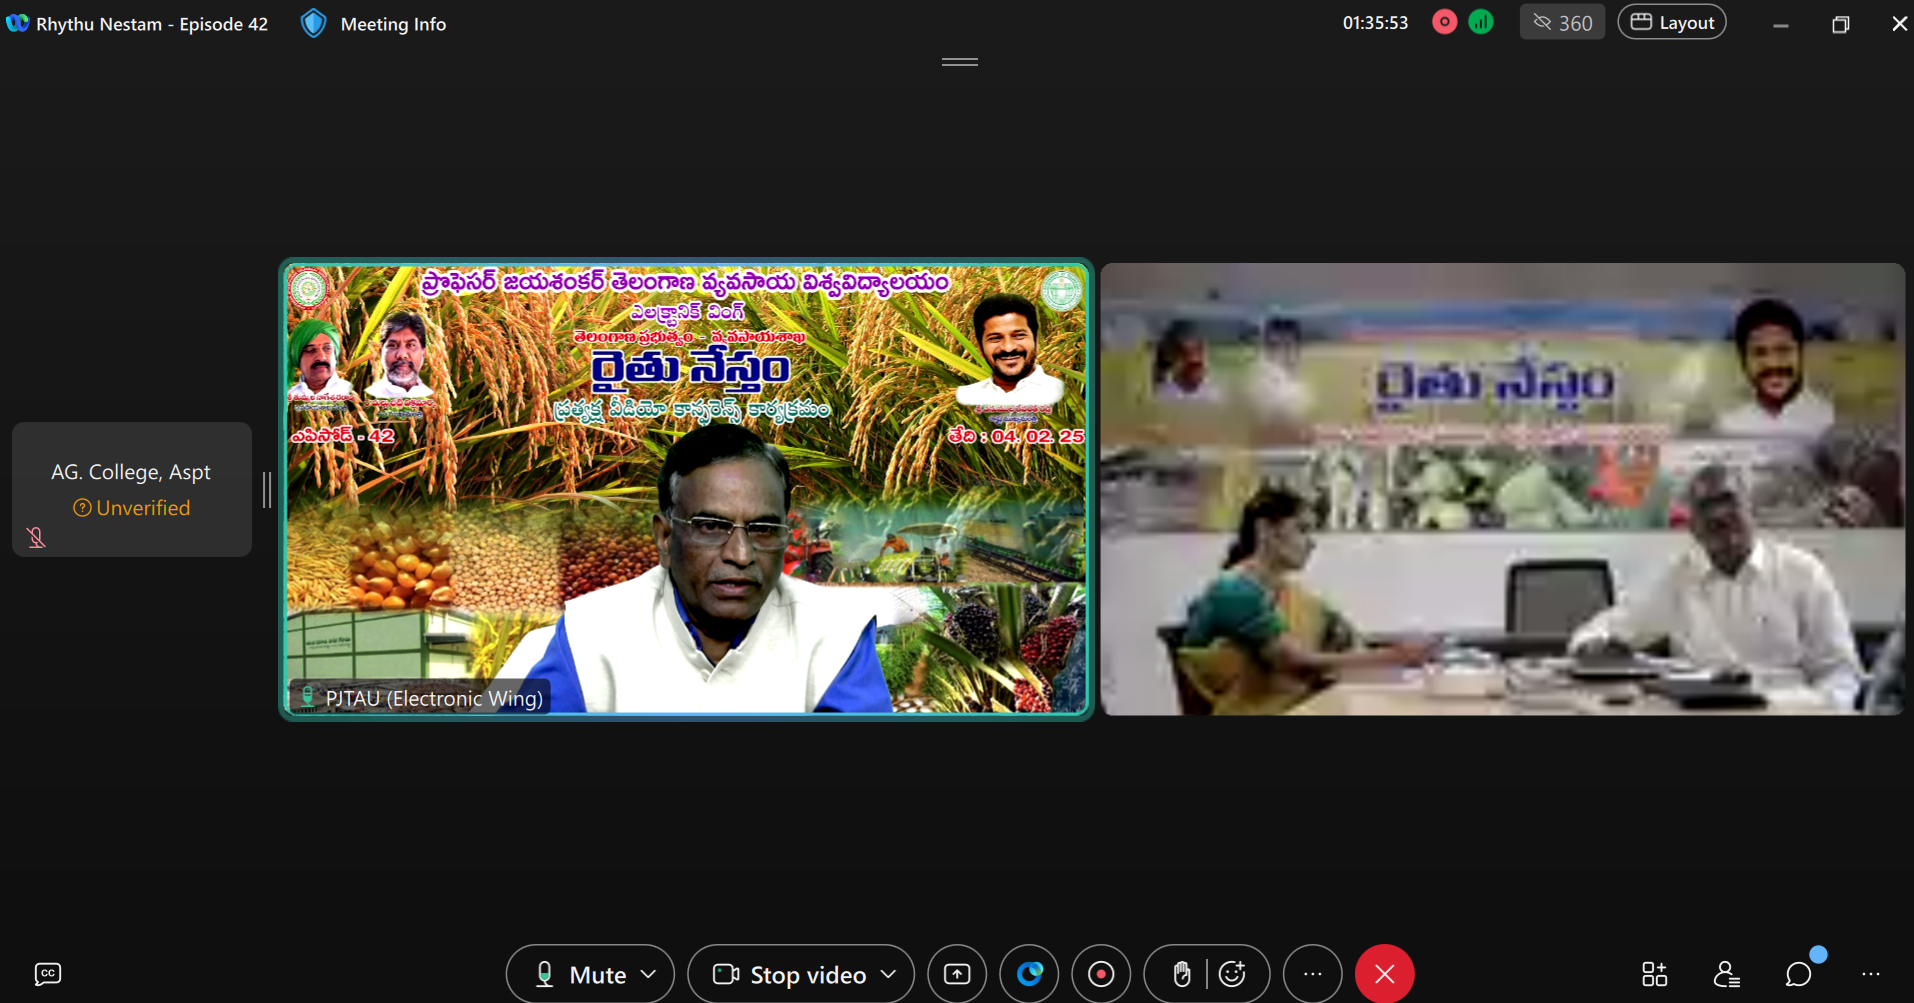This screenshot has height=1003, width=1914.
Task: Minimize the meeting window
Action: point(1781,24)
